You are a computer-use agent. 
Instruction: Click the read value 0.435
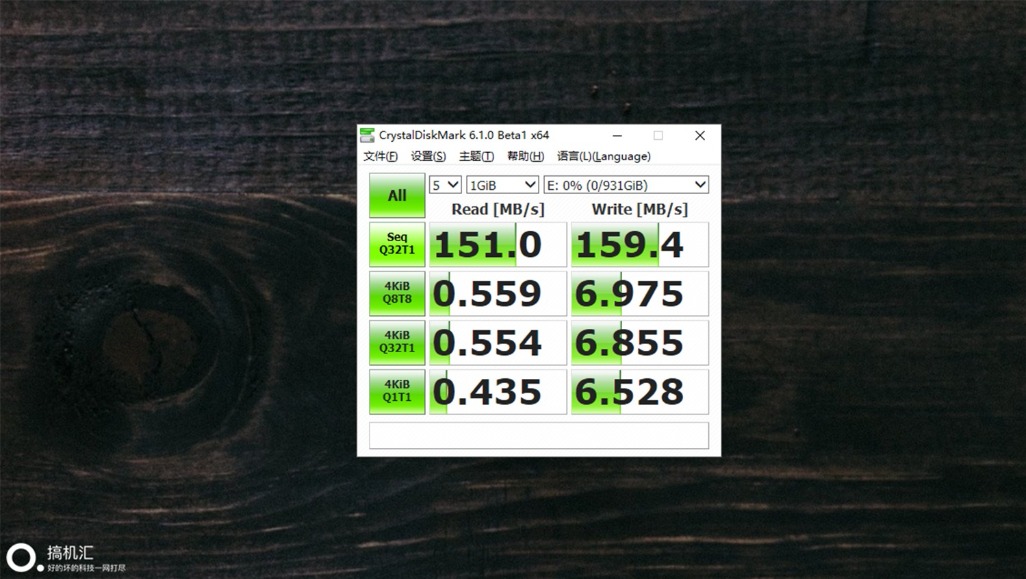[x=497, y=391]
